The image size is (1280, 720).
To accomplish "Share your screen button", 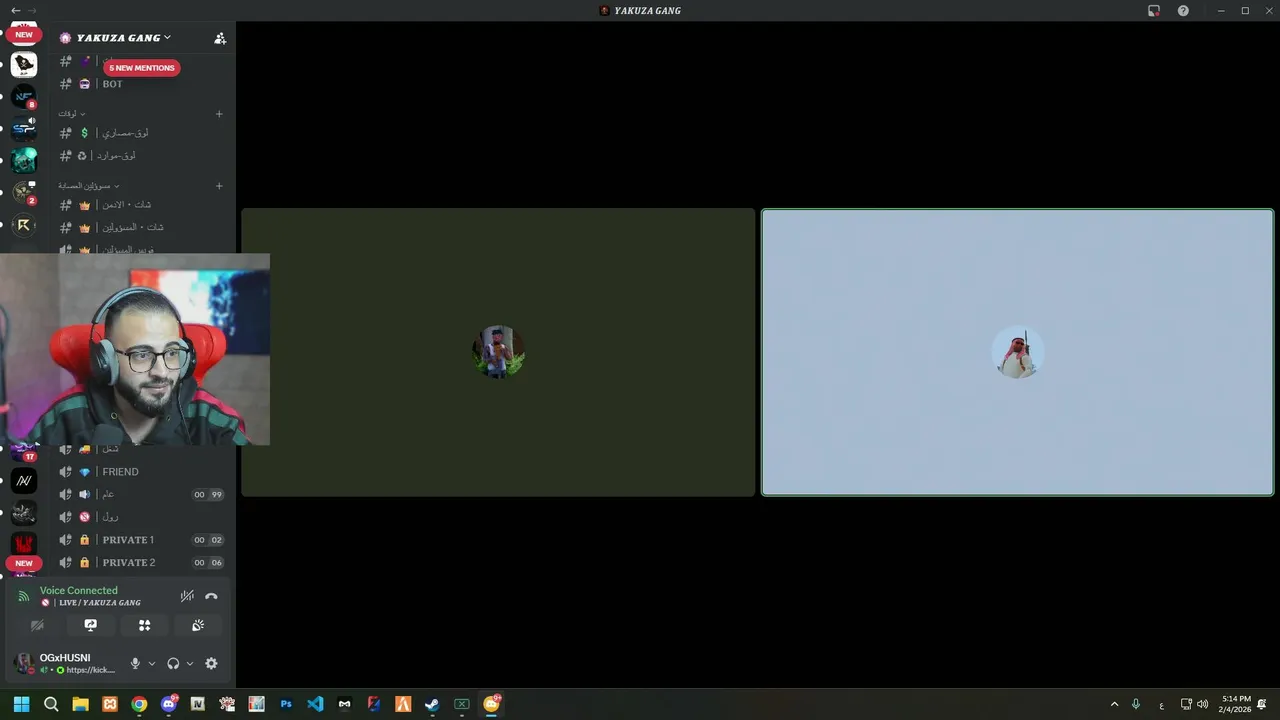I will (x=91, y=625).
